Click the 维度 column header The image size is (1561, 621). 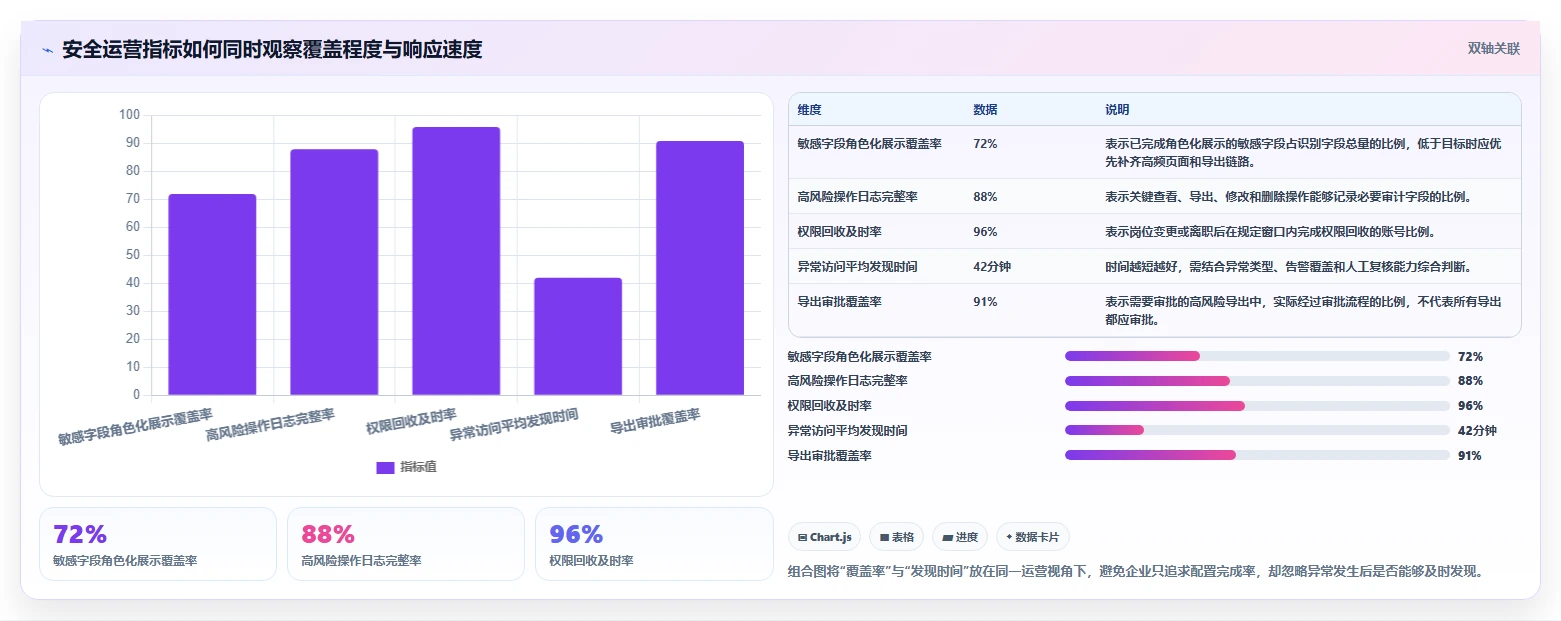[x=810, y=109]
